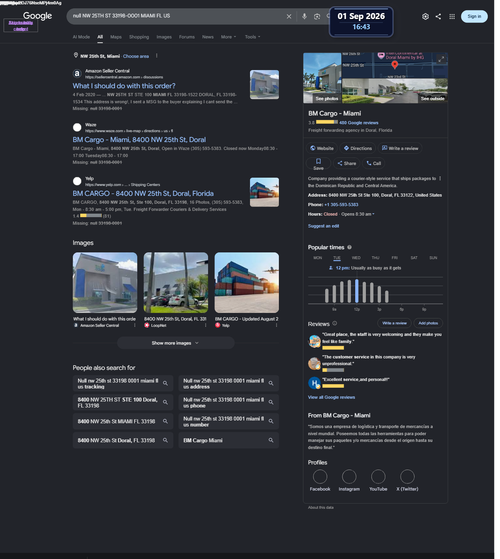
Task: Search '8400 NW 25th St MIAMI FL 33198' suggestion
Action: coord(123,421)
